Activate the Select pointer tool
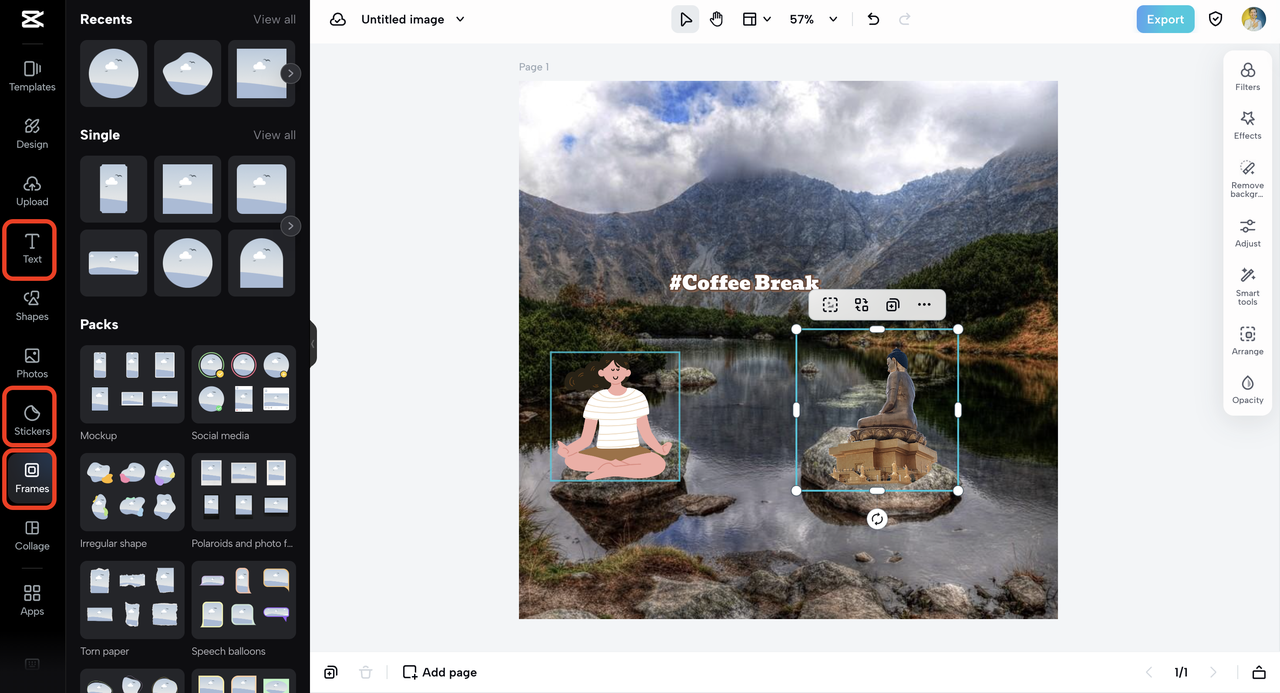 tap(685, 19)
